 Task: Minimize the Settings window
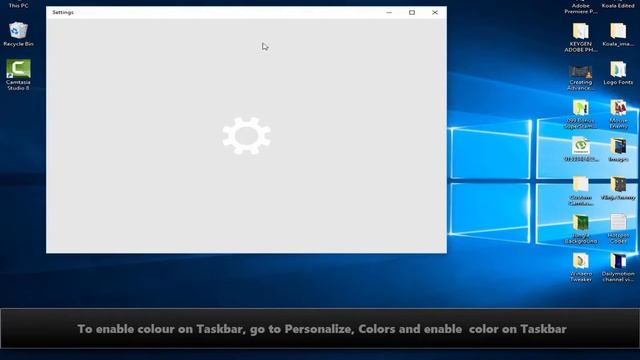(389, 13)
